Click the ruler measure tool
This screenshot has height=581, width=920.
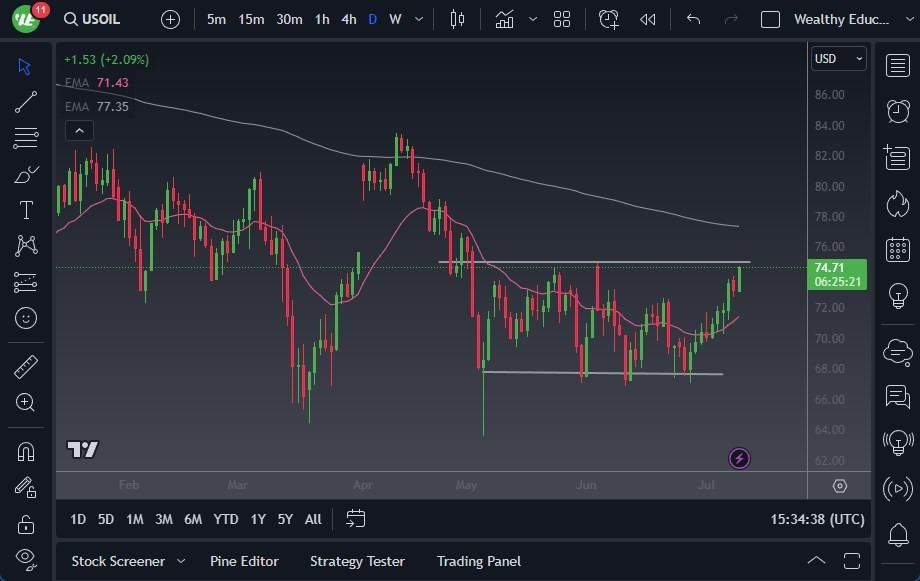pos(26,367)
